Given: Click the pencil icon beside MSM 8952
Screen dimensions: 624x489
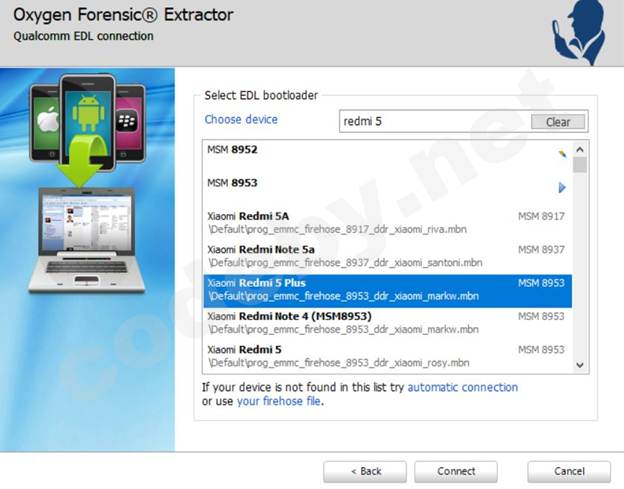Looking at the screenshot, I should (562, 154).
